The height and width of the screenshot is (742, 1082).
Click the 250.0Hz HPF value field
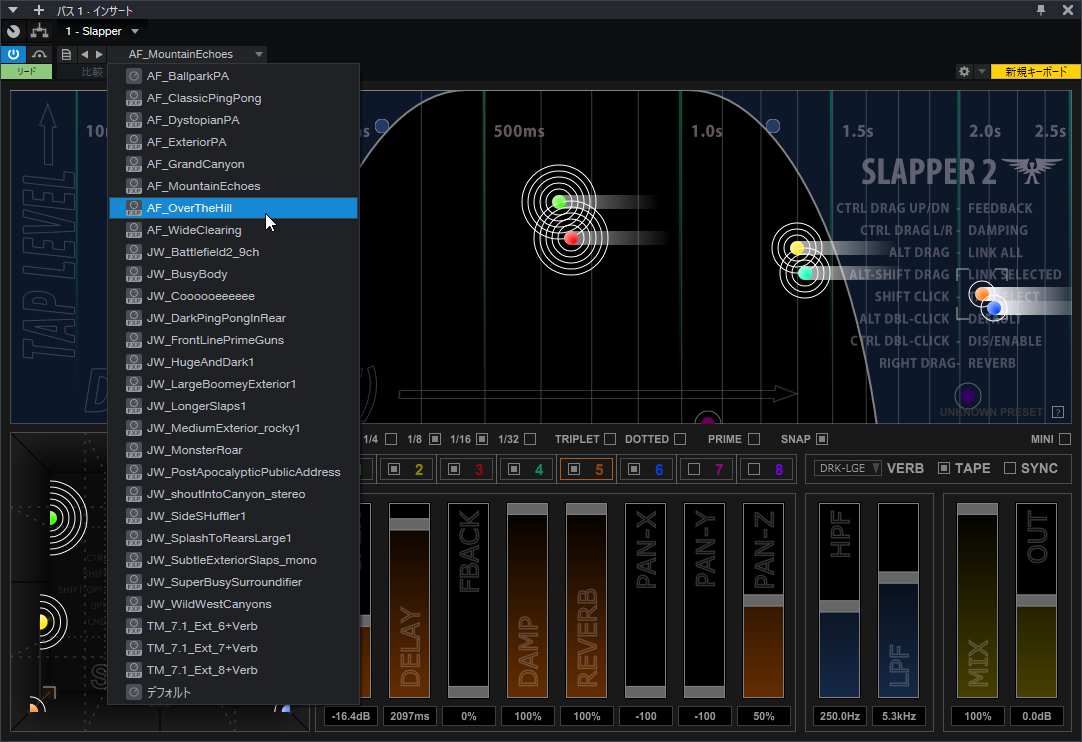840,716
